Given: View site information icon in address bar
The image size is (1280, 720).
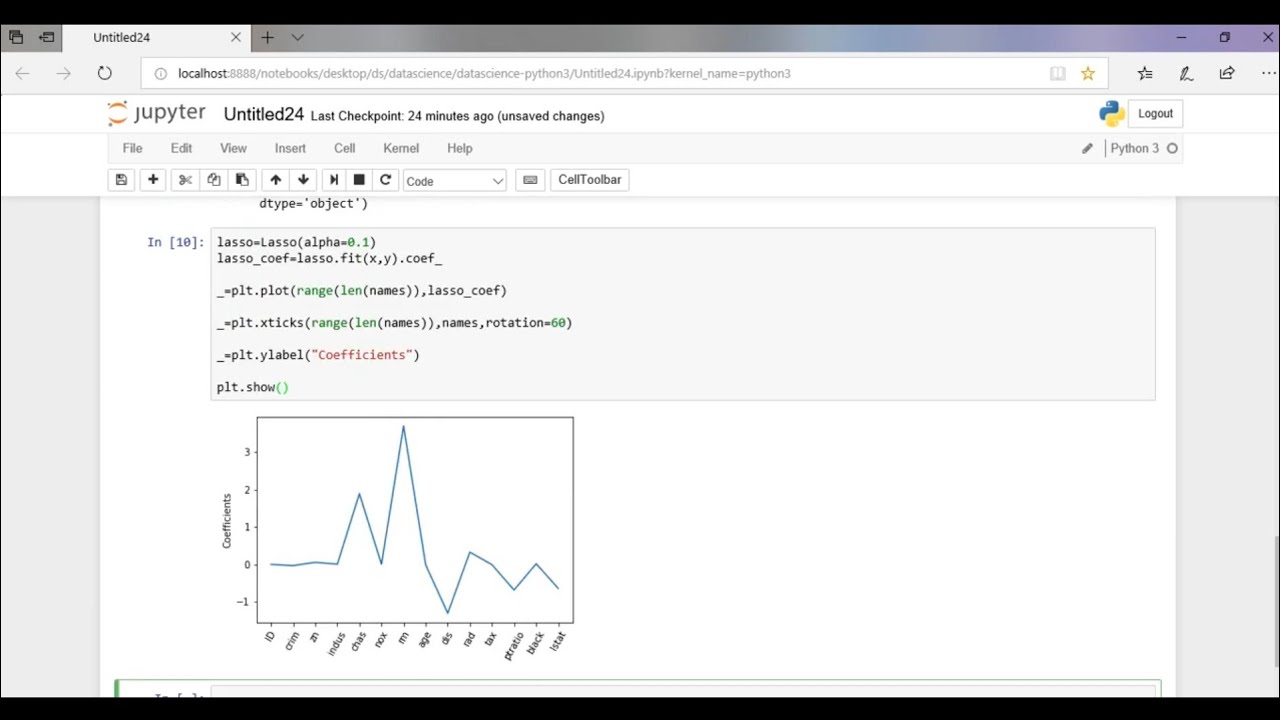Looking at the screenshot, I should [160, 73].
